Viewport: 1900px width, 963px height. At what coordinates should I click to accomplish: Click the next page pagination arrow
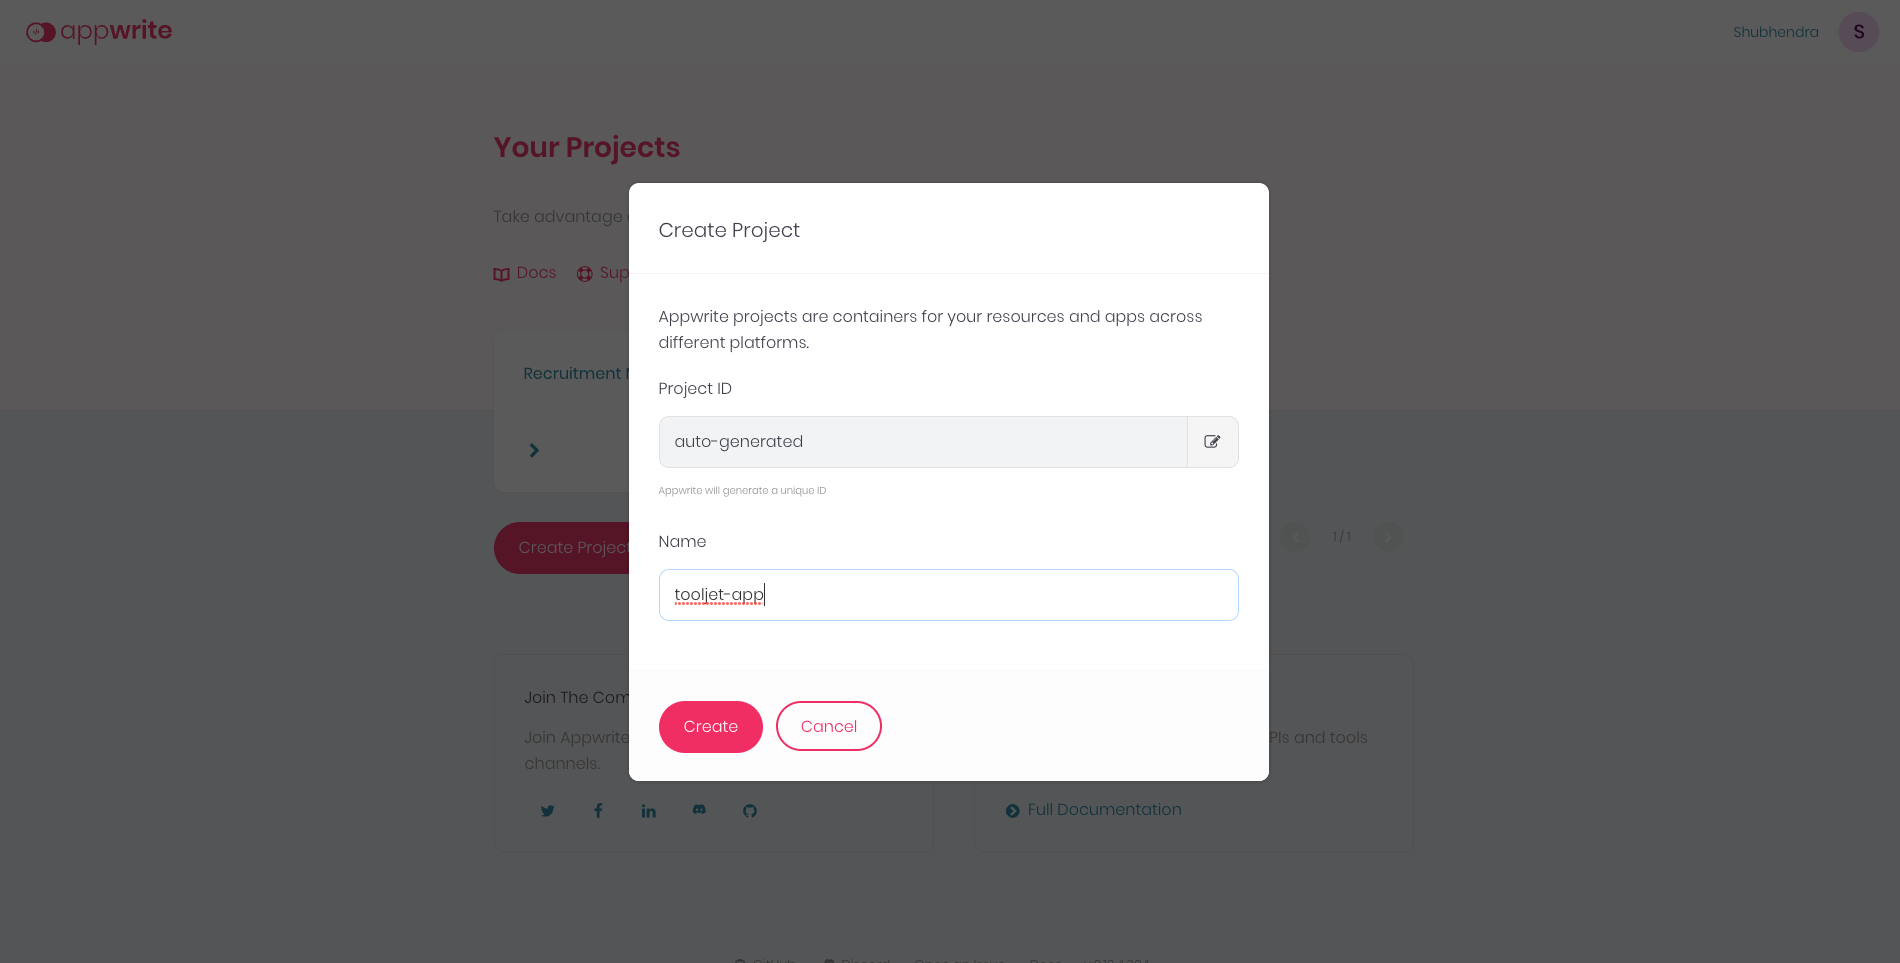1388,536
